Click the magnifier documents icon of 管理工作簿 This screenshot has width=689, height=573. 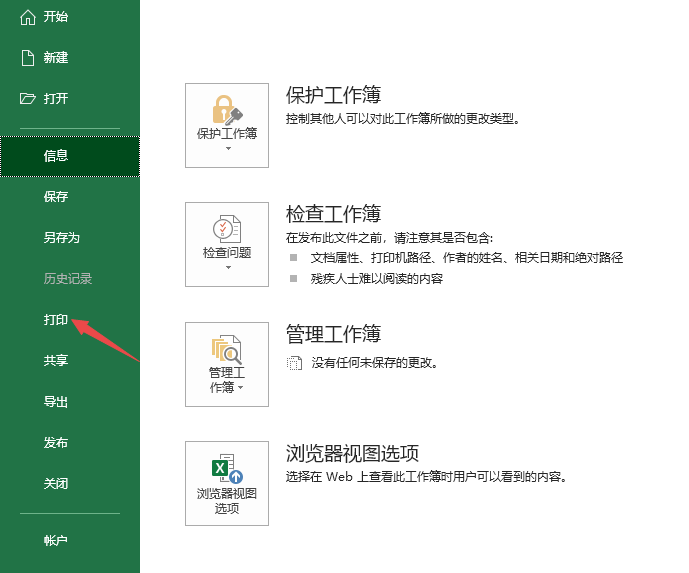[227, 350]
